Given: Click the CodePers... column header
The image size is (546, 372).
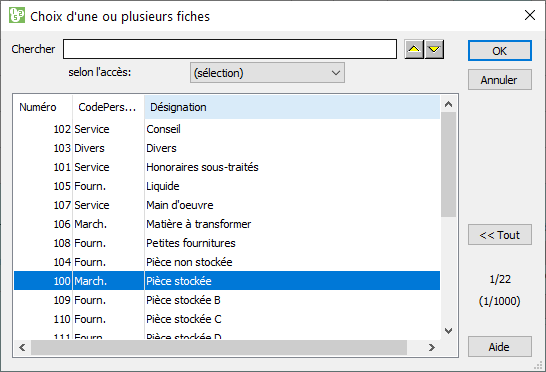Looking at the screenshot, I should (108, 107).
